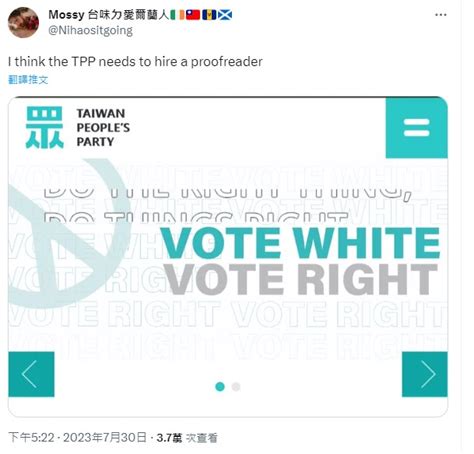
Task: Select the second gray carousel dot
Action: click(x=236, y=387)
